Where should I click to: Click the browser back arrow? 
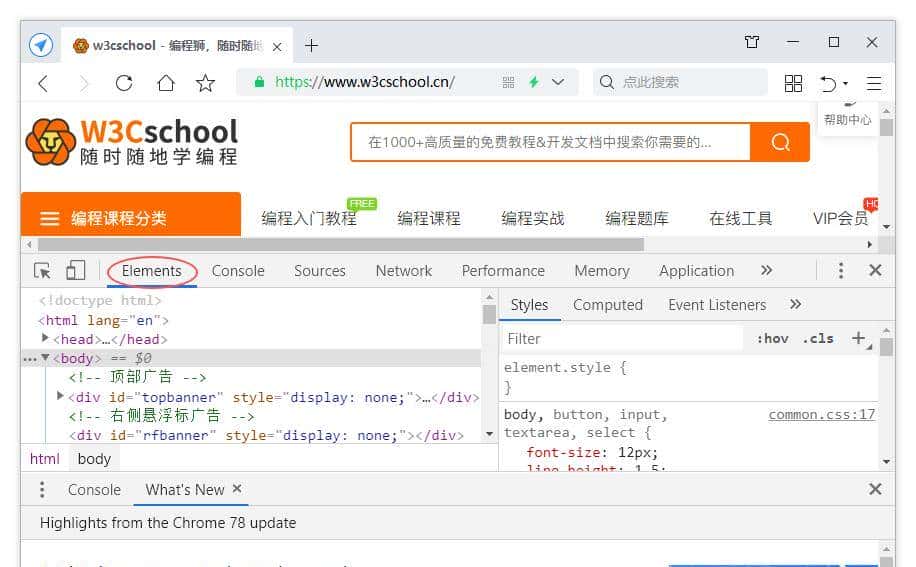43,83
